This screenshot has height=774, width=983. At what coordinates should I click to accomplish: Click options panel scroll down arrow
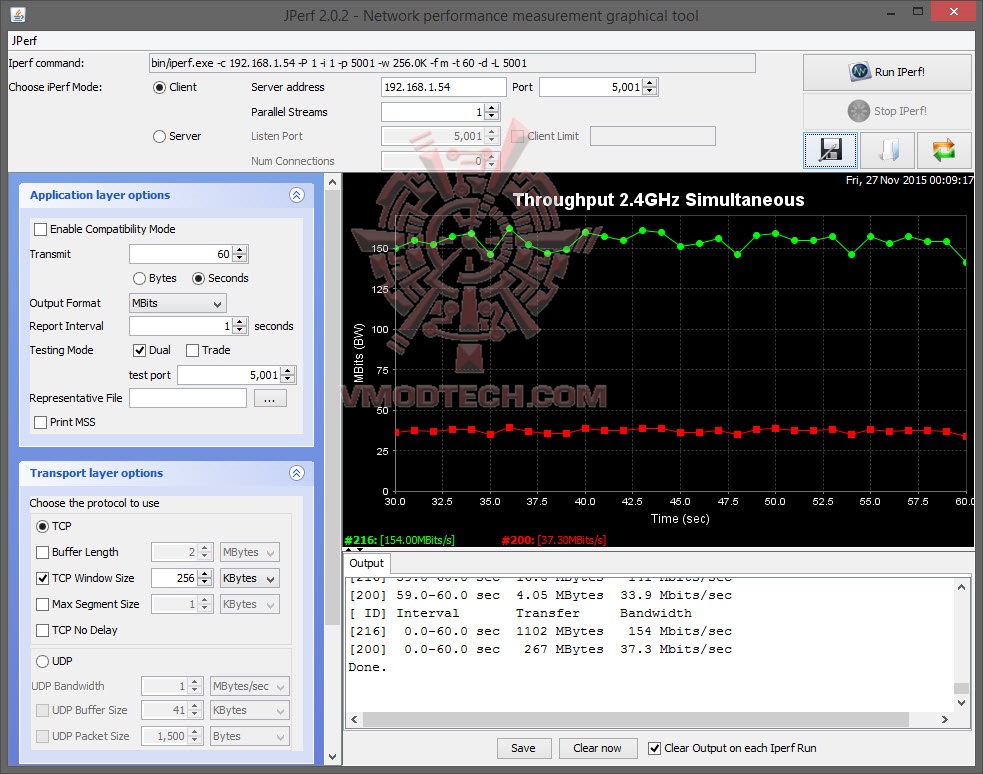coord(332,757)
